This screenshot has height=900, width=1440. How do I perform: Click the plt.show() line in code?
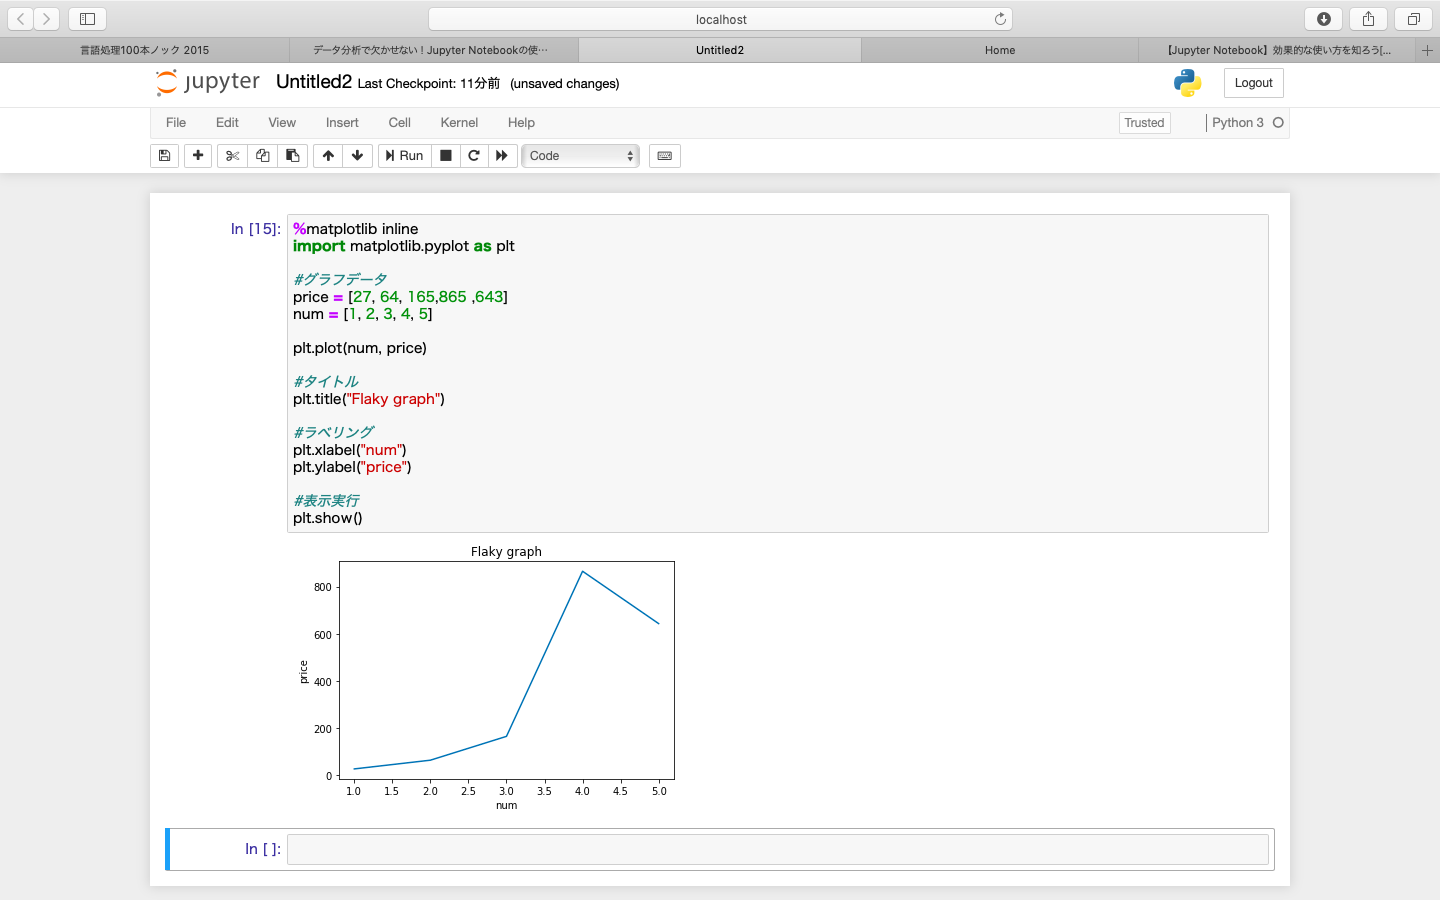coord(328,518)
